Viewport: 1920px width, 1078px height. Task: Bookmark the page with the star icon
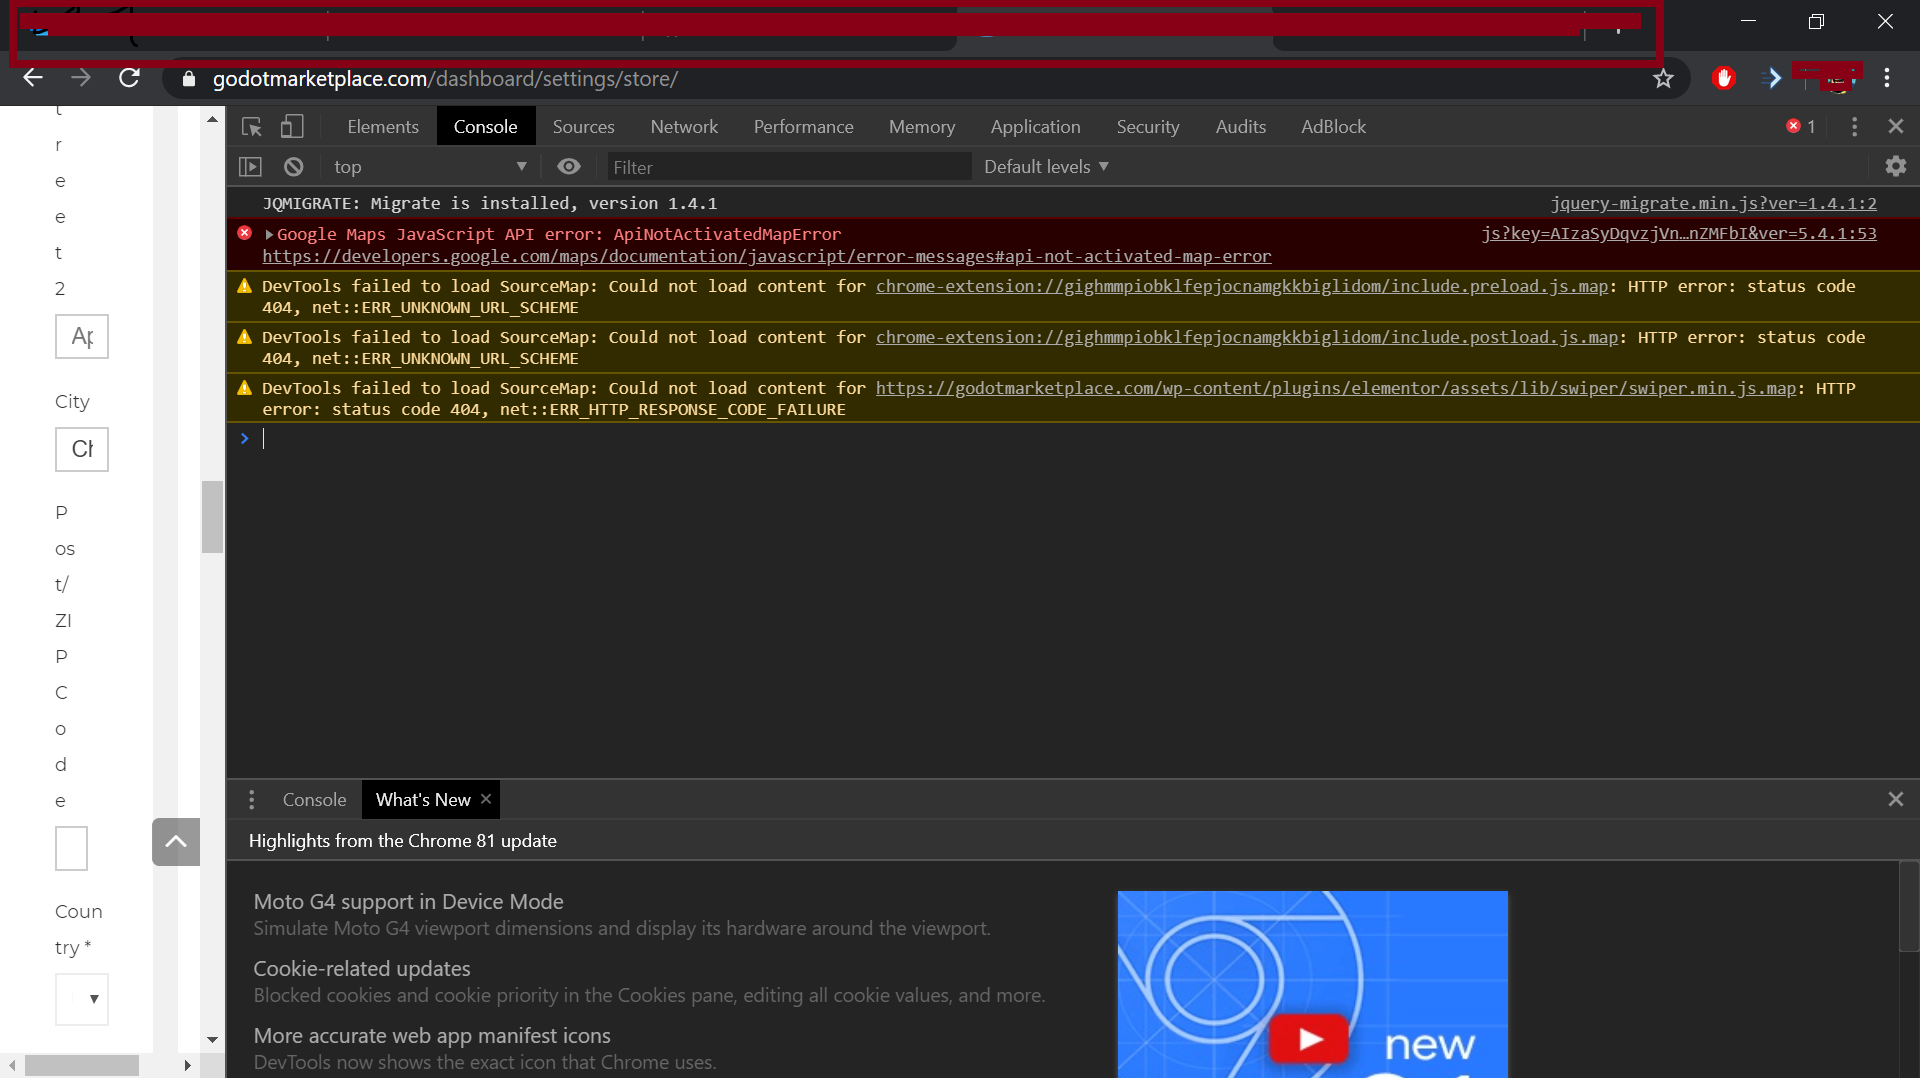coord(1663,79)
